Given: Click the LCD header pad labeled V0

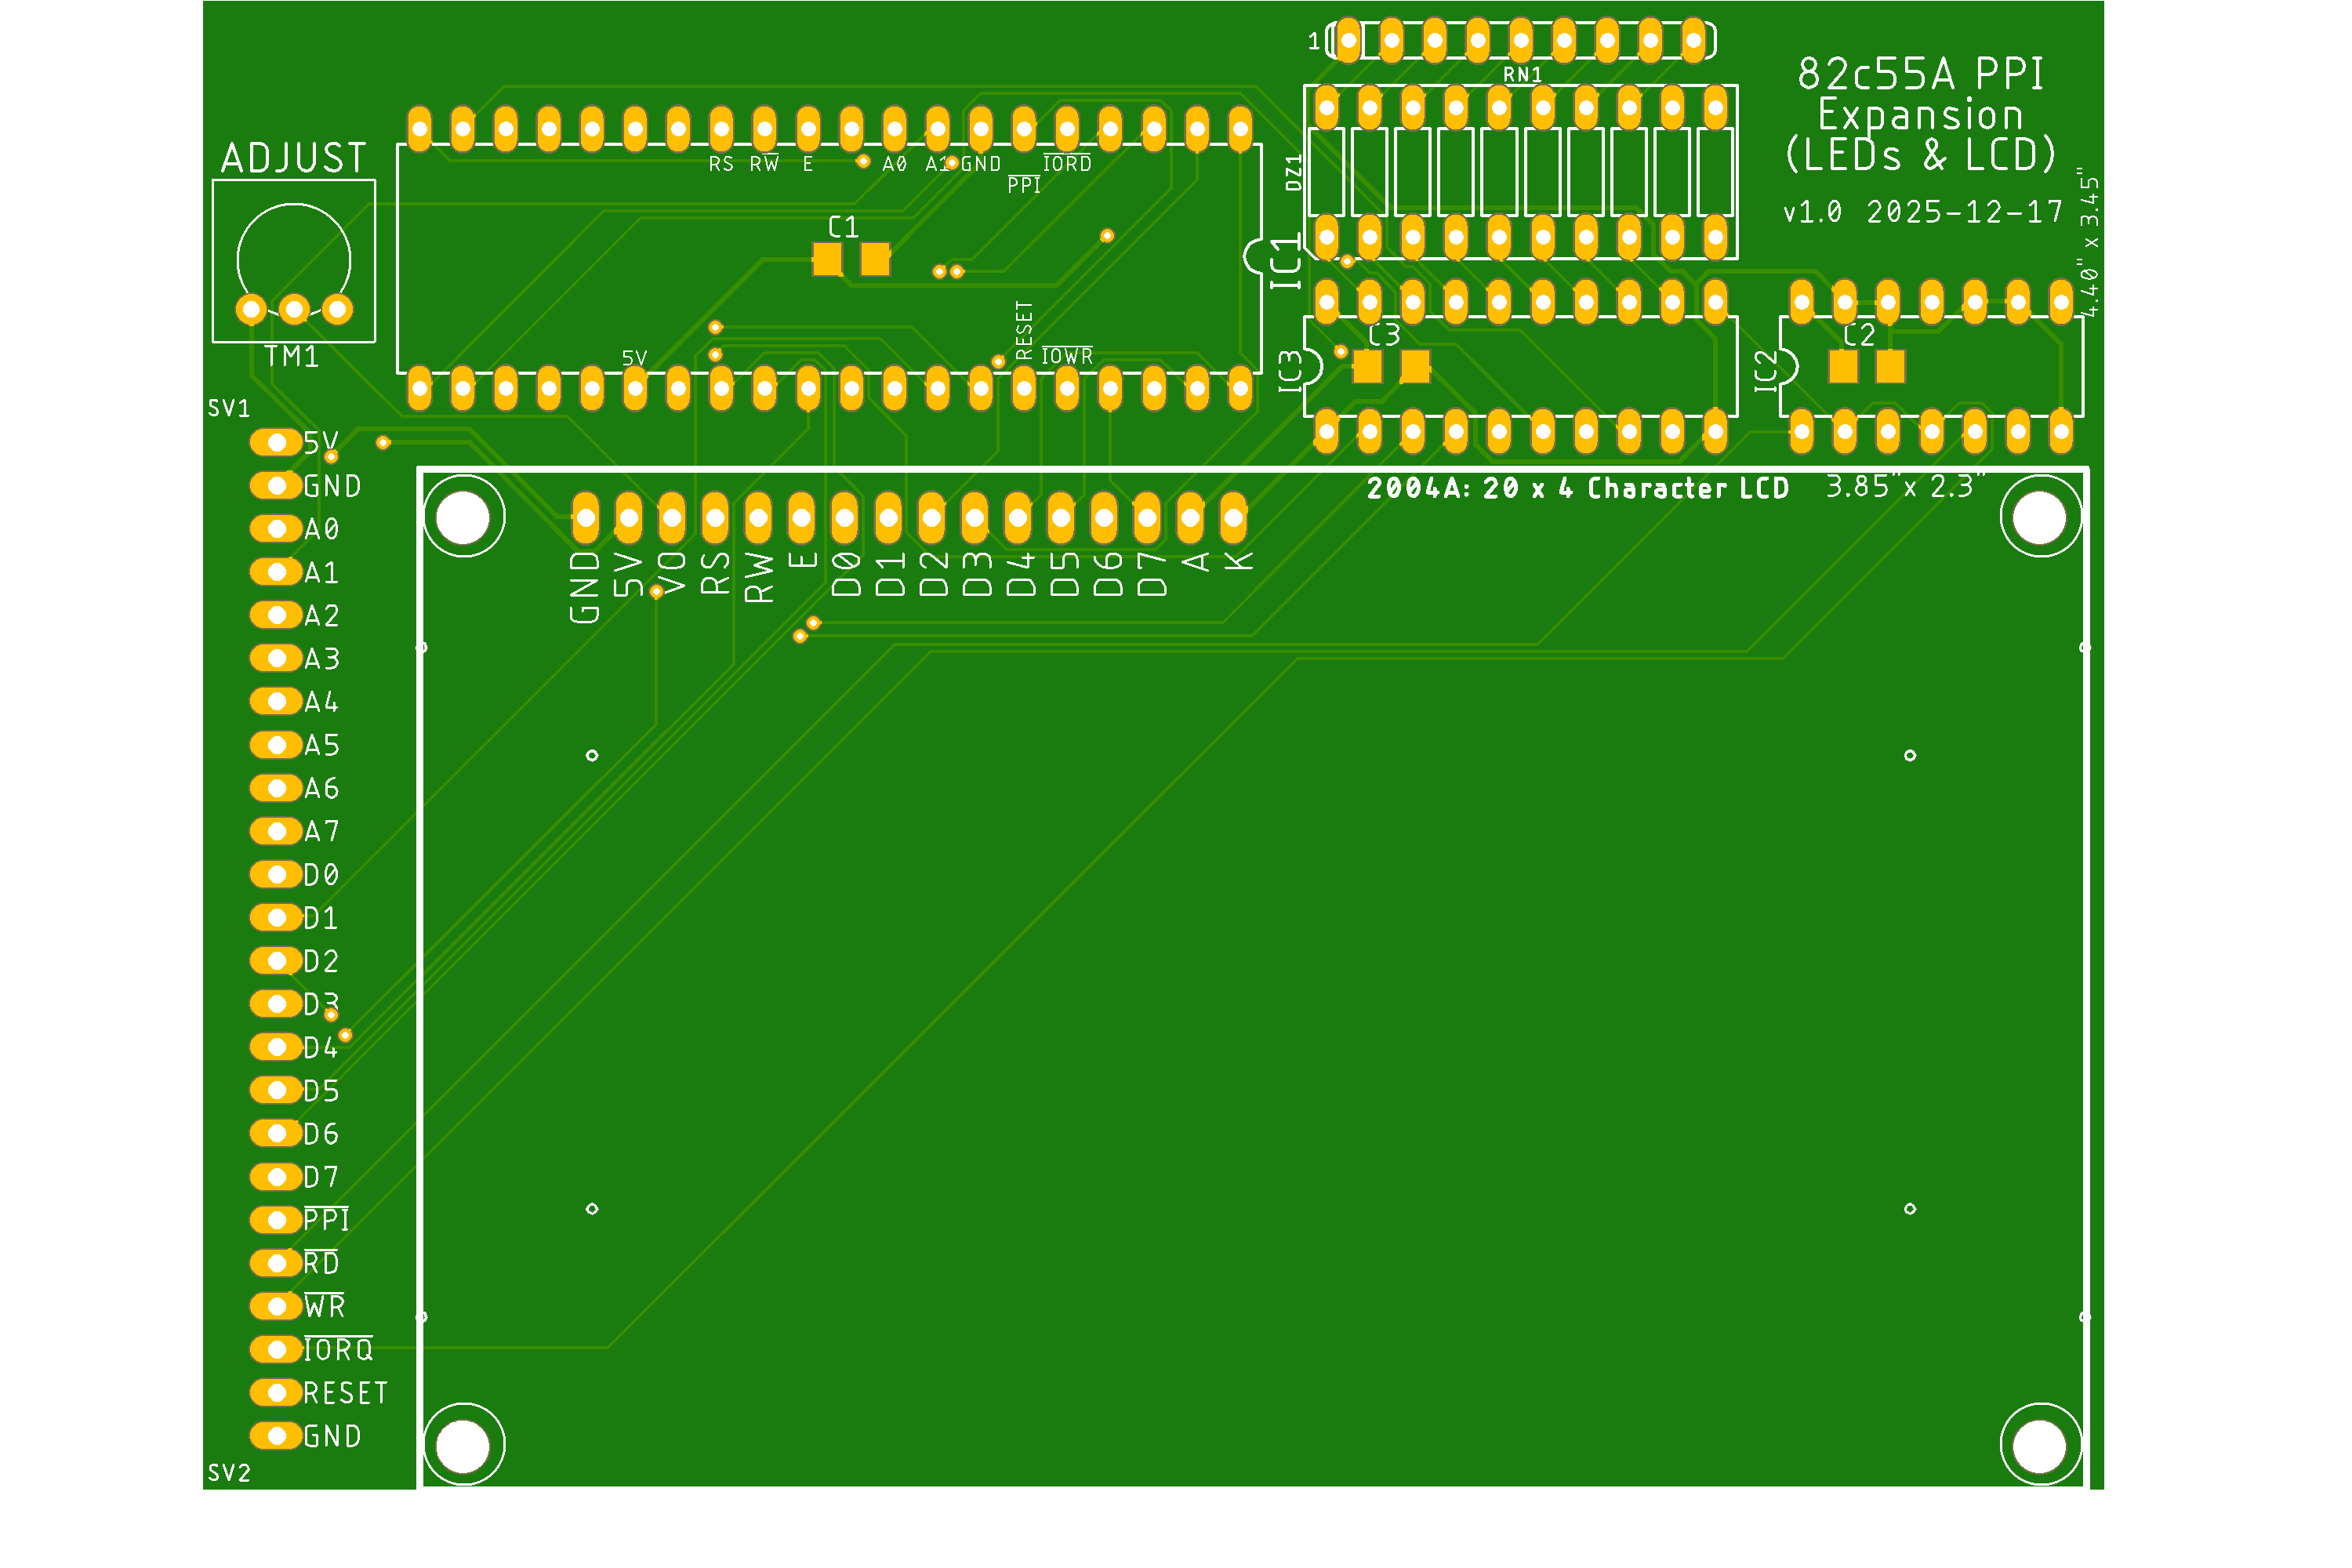Looking at the screenshot, I should point(672,518).
